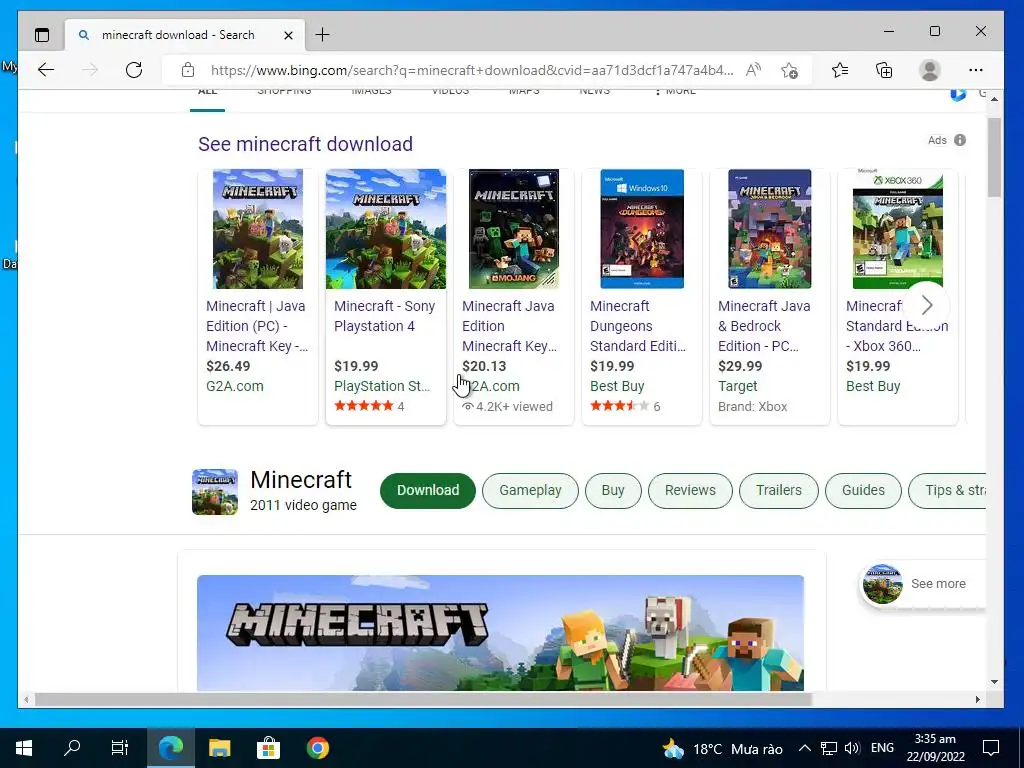This screenshot has height=768, width=1024.
Task: Click Best Buy under Minecraft Dungeons
Action: [x=617, y=386]
